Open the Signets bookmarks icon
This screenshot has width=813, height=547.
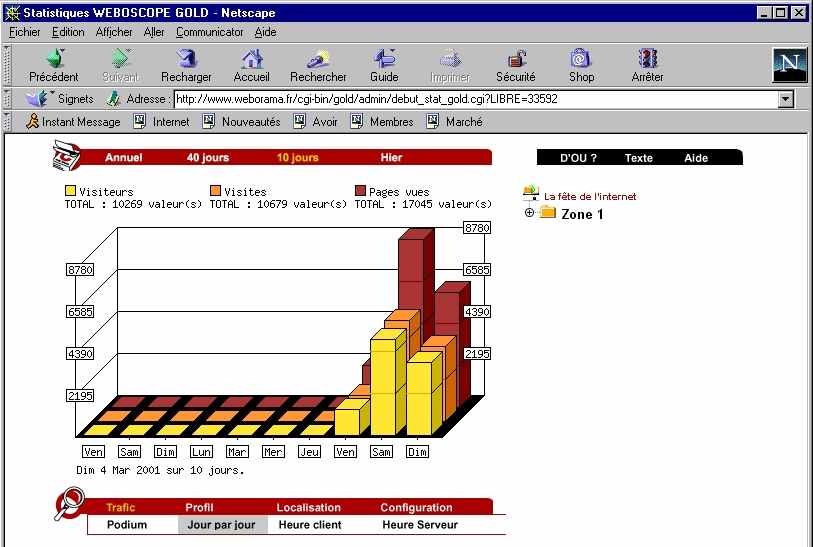(37, 99)
